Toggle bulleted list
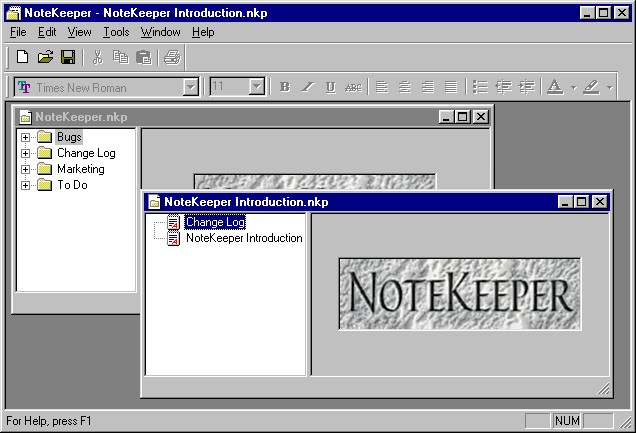Image resolution: width=636 pixels, height=433 pixels. tap(480, 87)
